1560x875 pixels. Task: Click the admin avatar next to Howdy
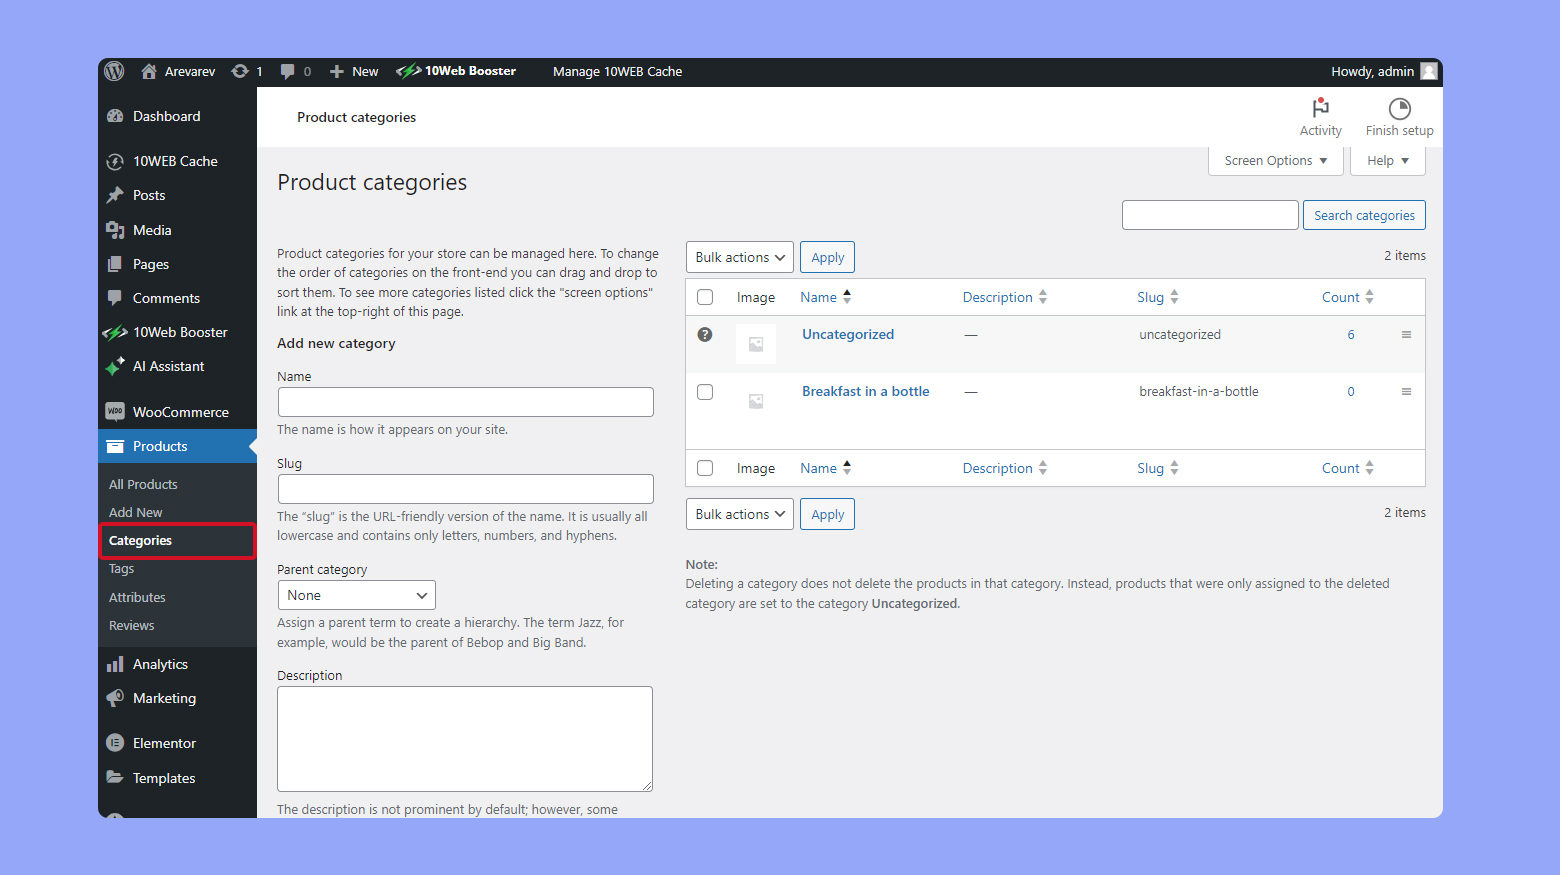[1429, 71]
